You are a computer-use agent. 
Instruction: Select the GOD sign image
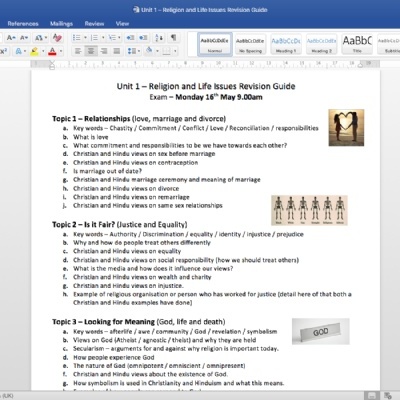click(321, 331)
